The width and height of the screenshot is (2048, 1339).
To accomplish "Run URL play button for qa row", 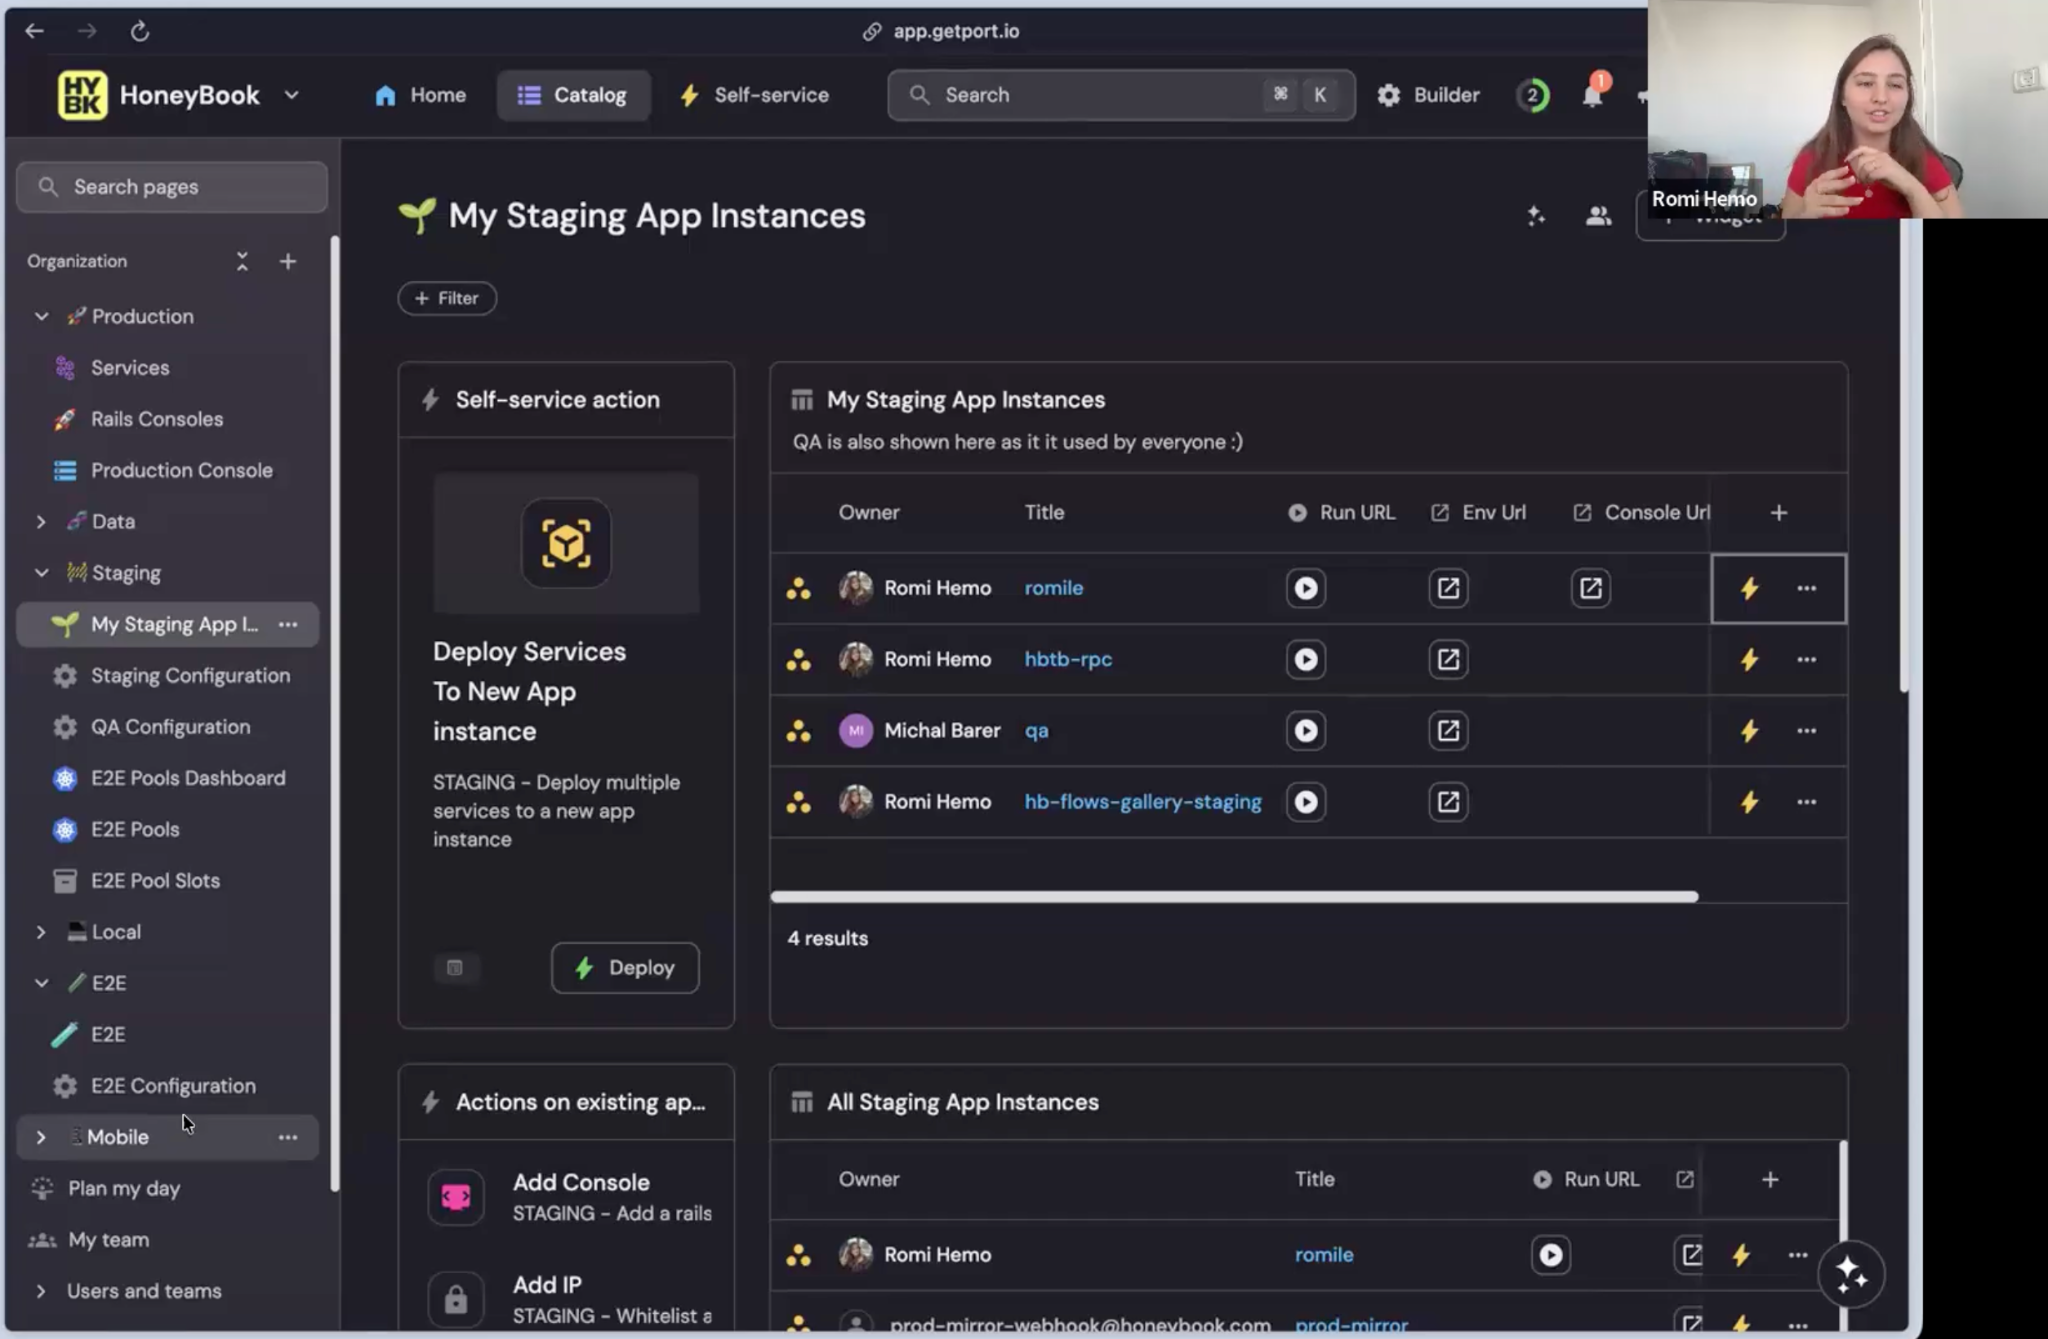I will [1306, 731].
